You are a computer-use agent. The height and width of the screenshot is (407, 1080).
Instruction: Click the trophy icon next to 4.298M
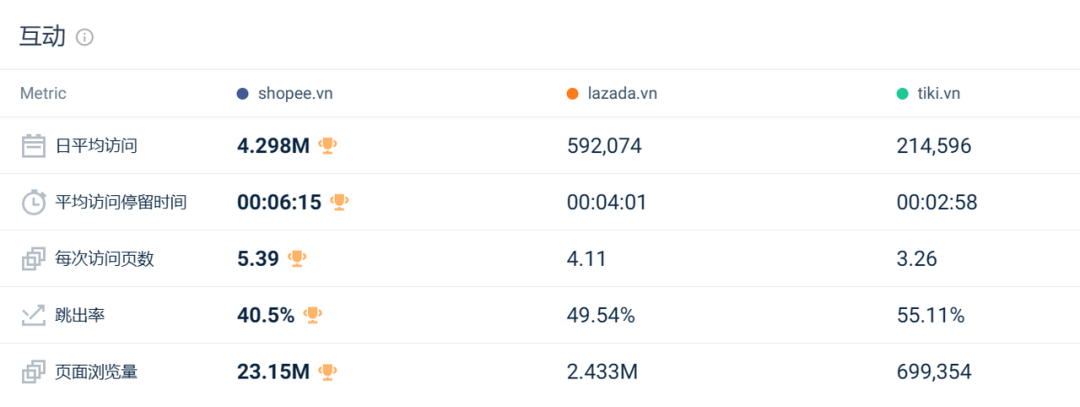click(x=328, y=145)
